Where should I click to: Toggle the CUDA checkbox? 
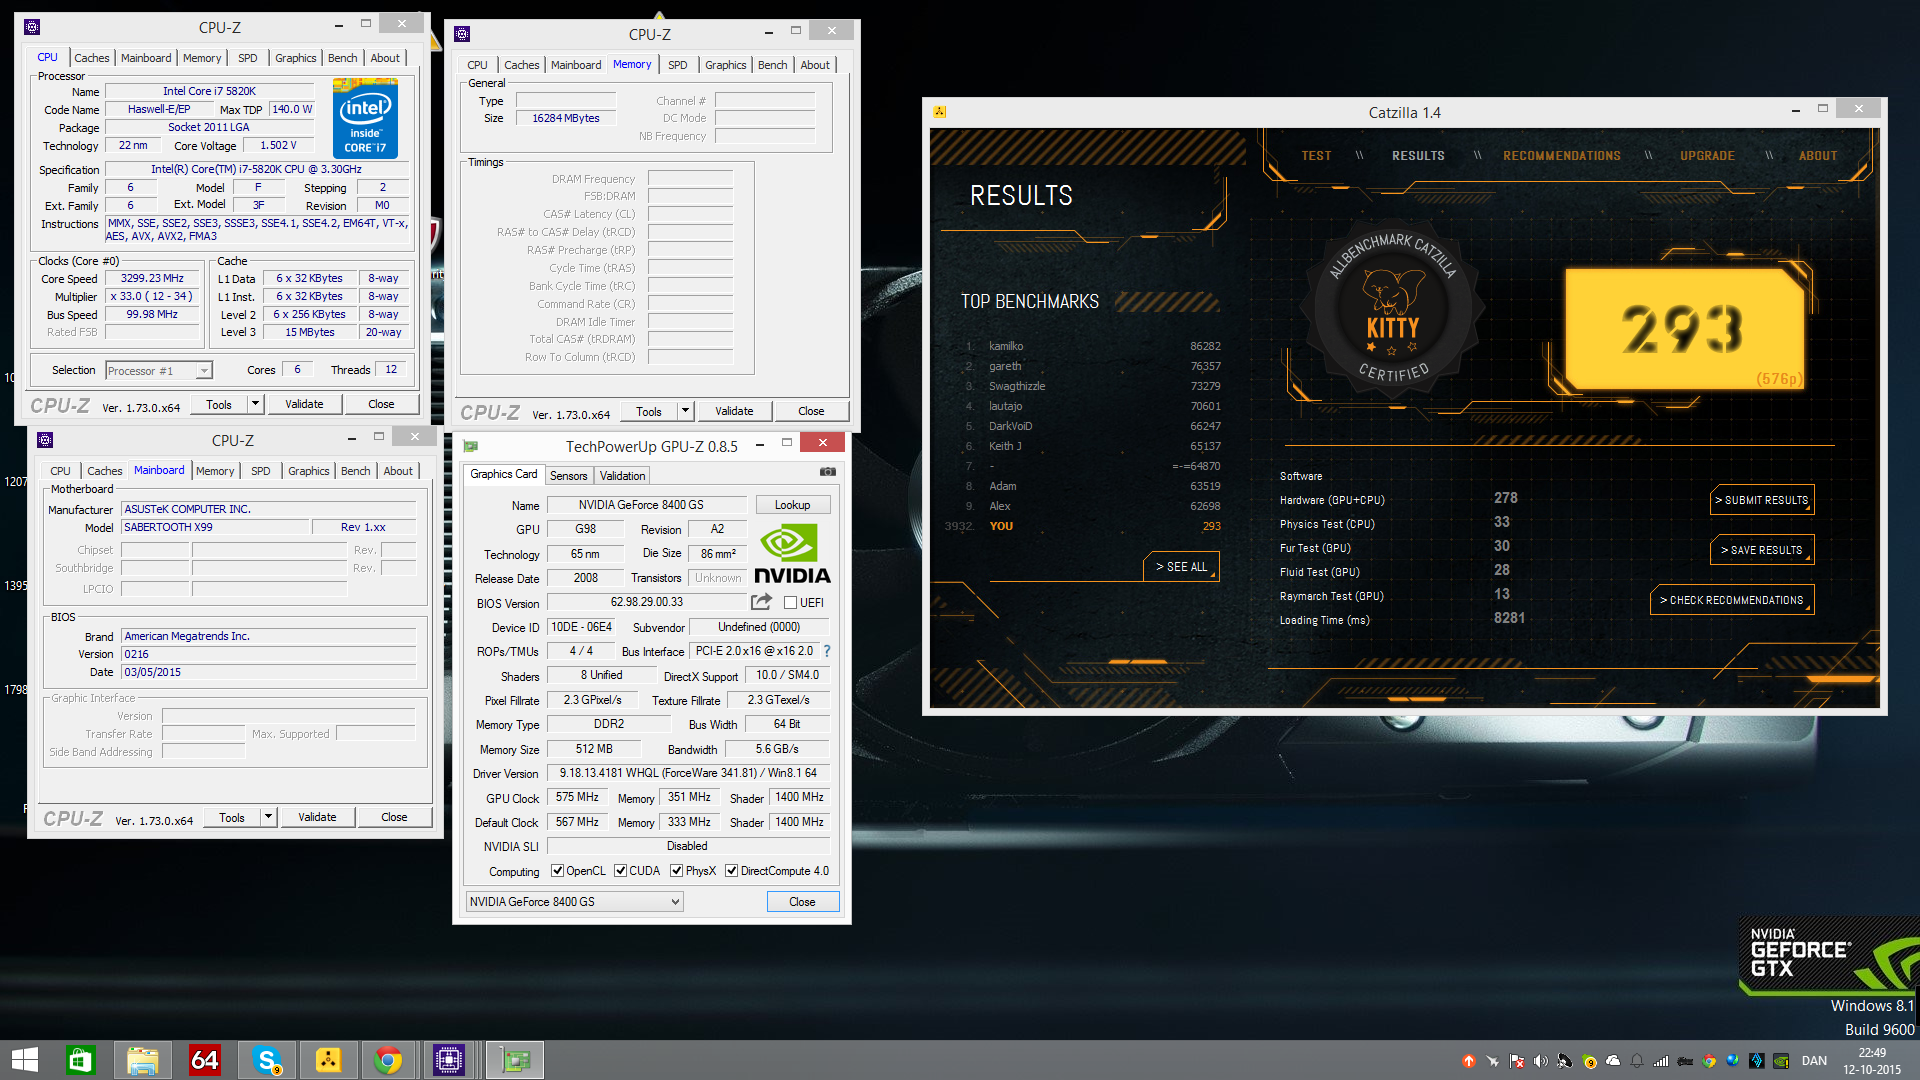coord(620,871)
